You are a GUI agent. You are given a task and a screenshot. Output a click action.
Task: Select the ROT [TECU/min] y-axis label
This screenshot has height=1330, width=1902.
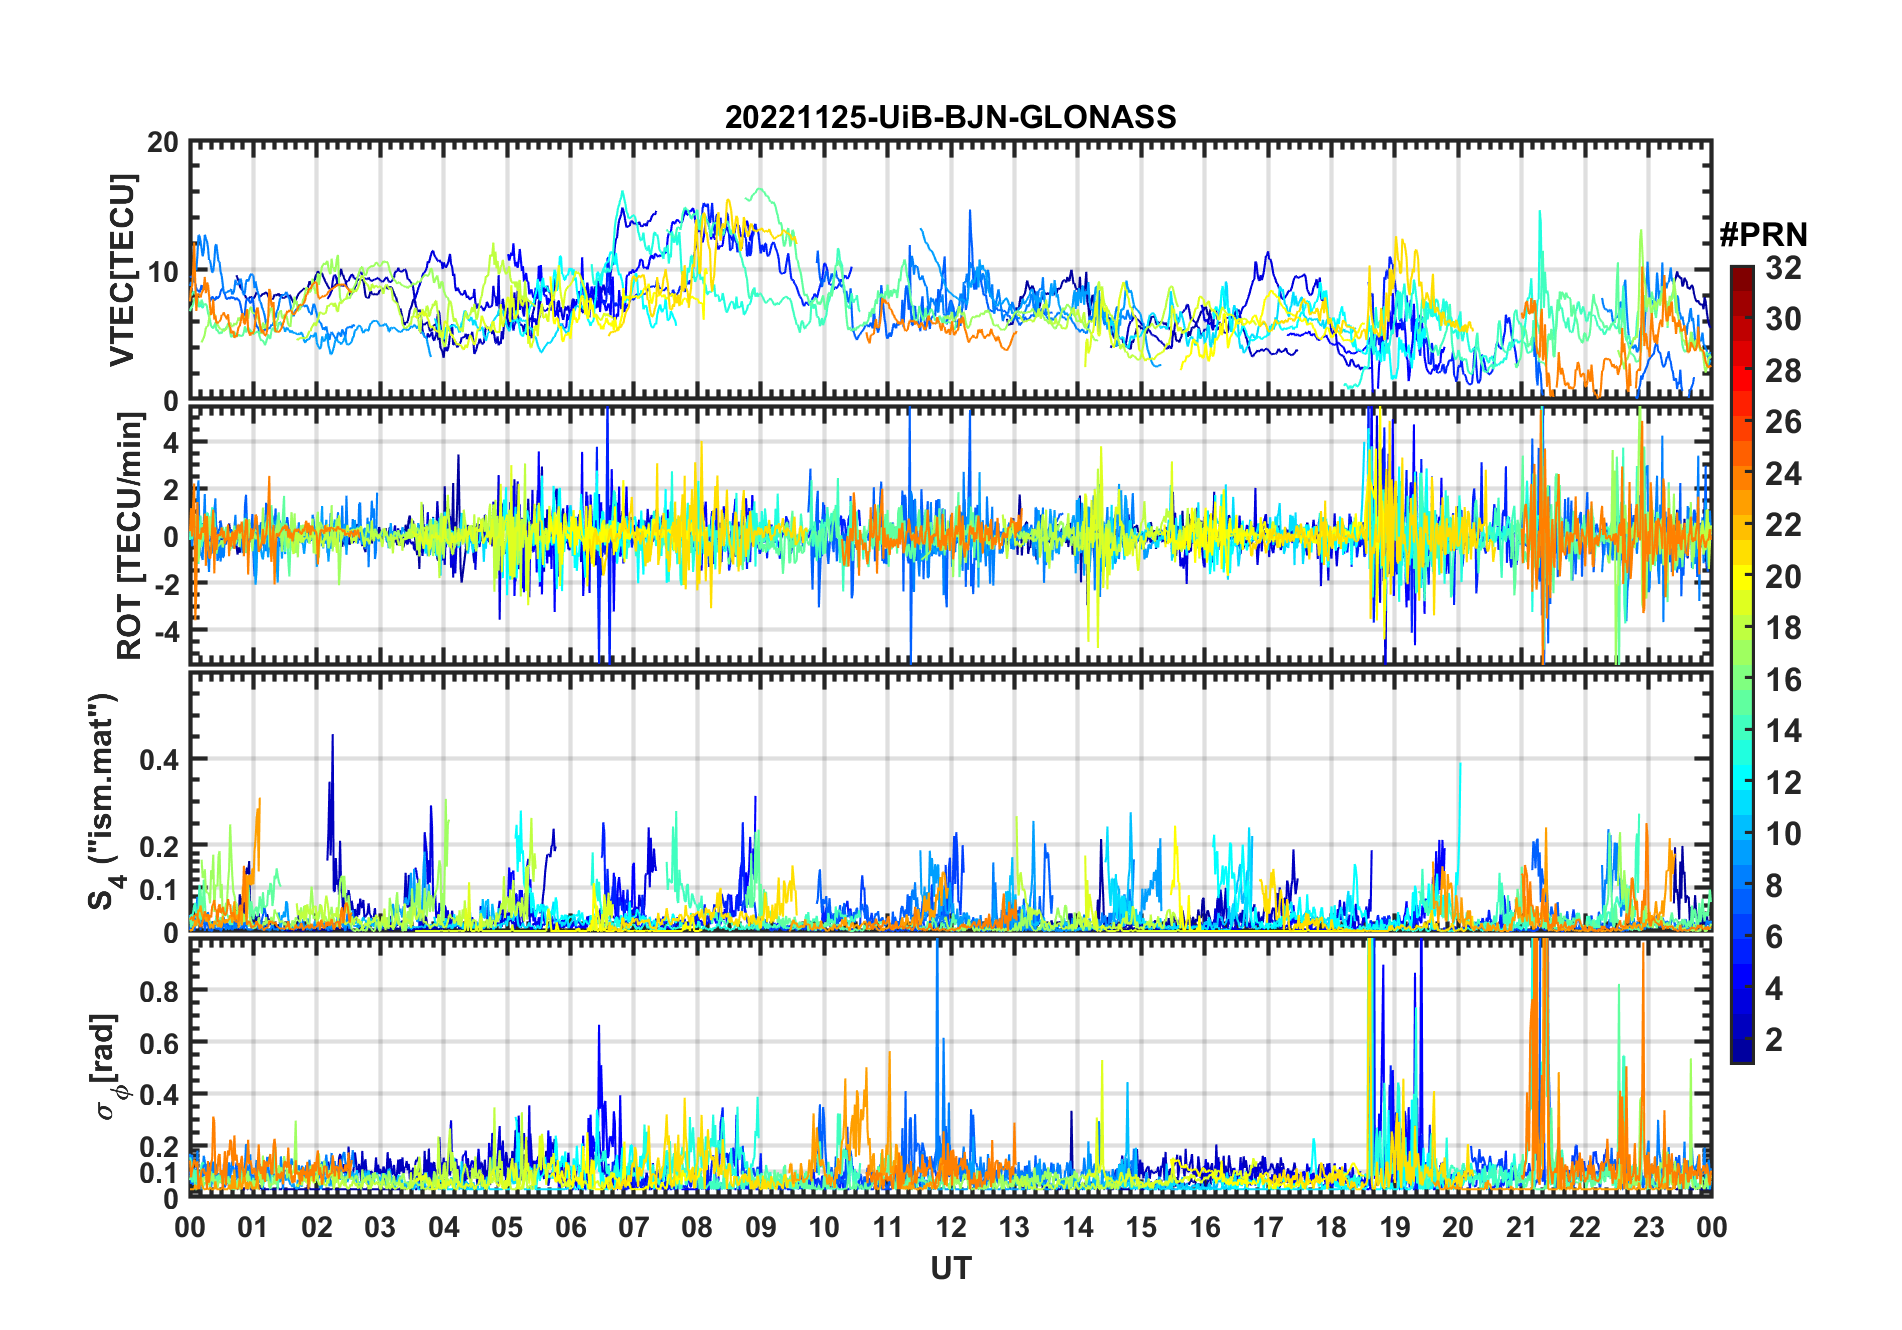point(129,535)
